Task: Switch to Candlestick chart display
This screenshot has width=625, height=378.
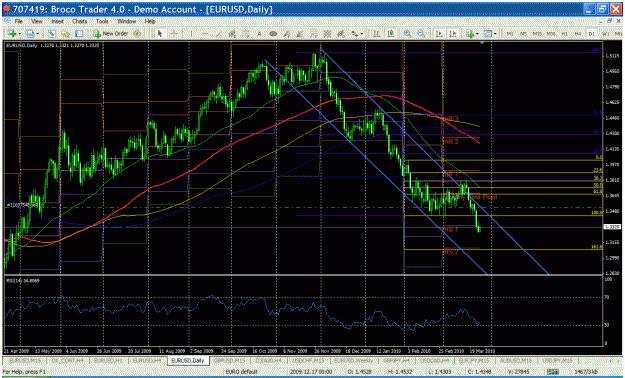Action: [390, 34]
